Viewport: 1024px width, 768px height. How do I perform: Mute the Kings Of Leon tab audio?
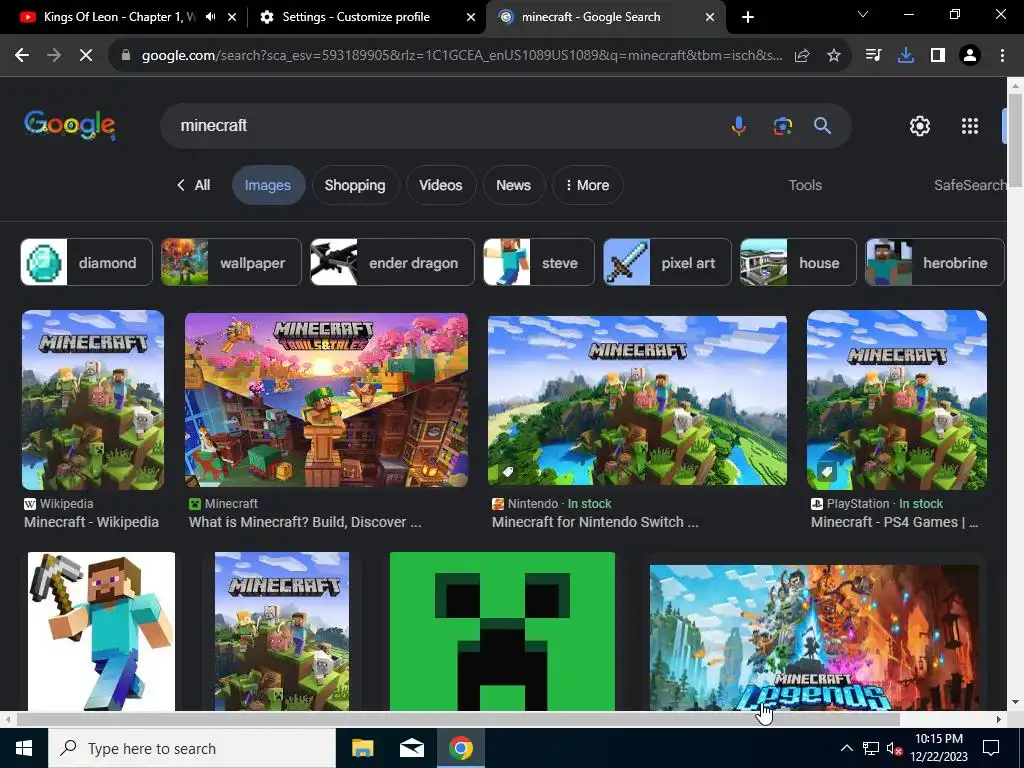coord(210,17)
